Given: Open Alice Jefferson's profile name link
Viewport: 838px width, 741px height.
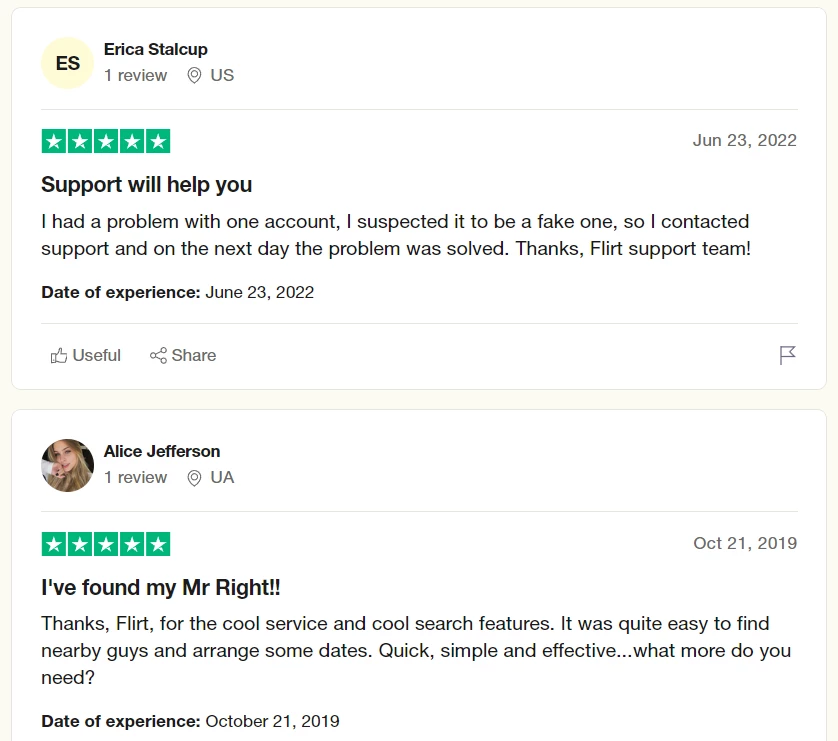Looking at the screenshot, I should [162, 451].
